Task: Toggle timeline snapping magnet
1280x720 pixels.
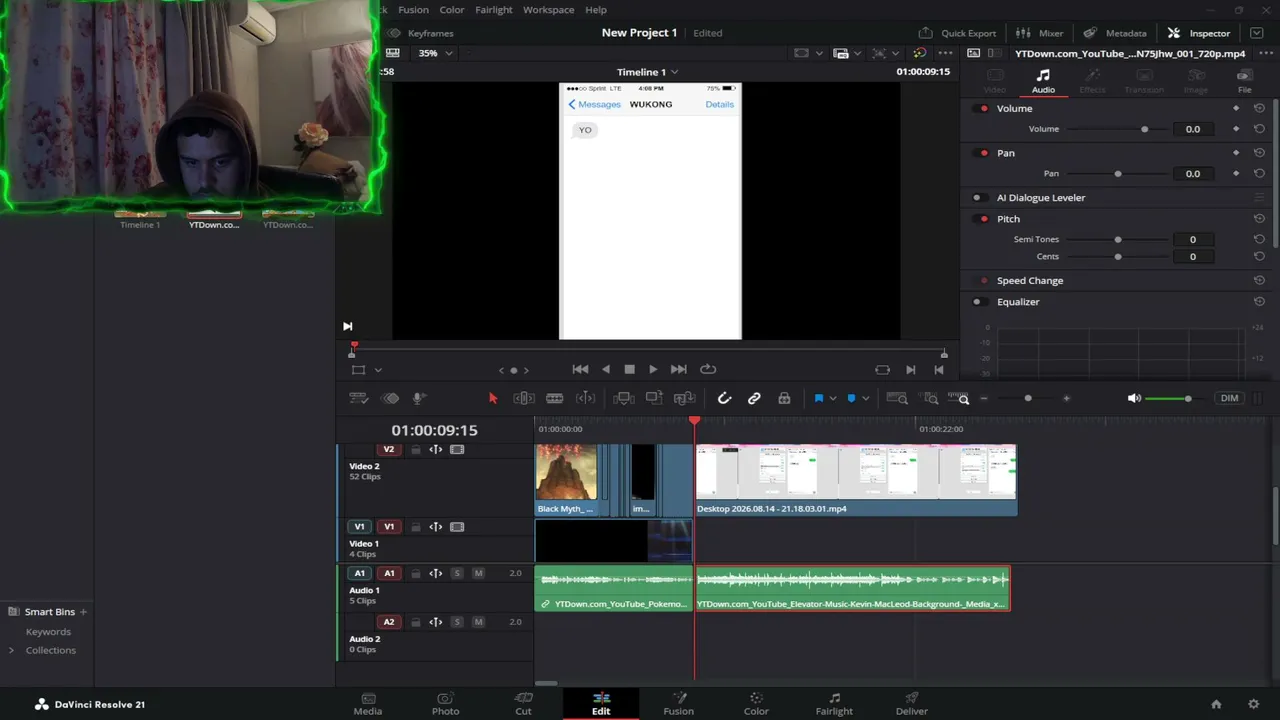Action: 724,398
